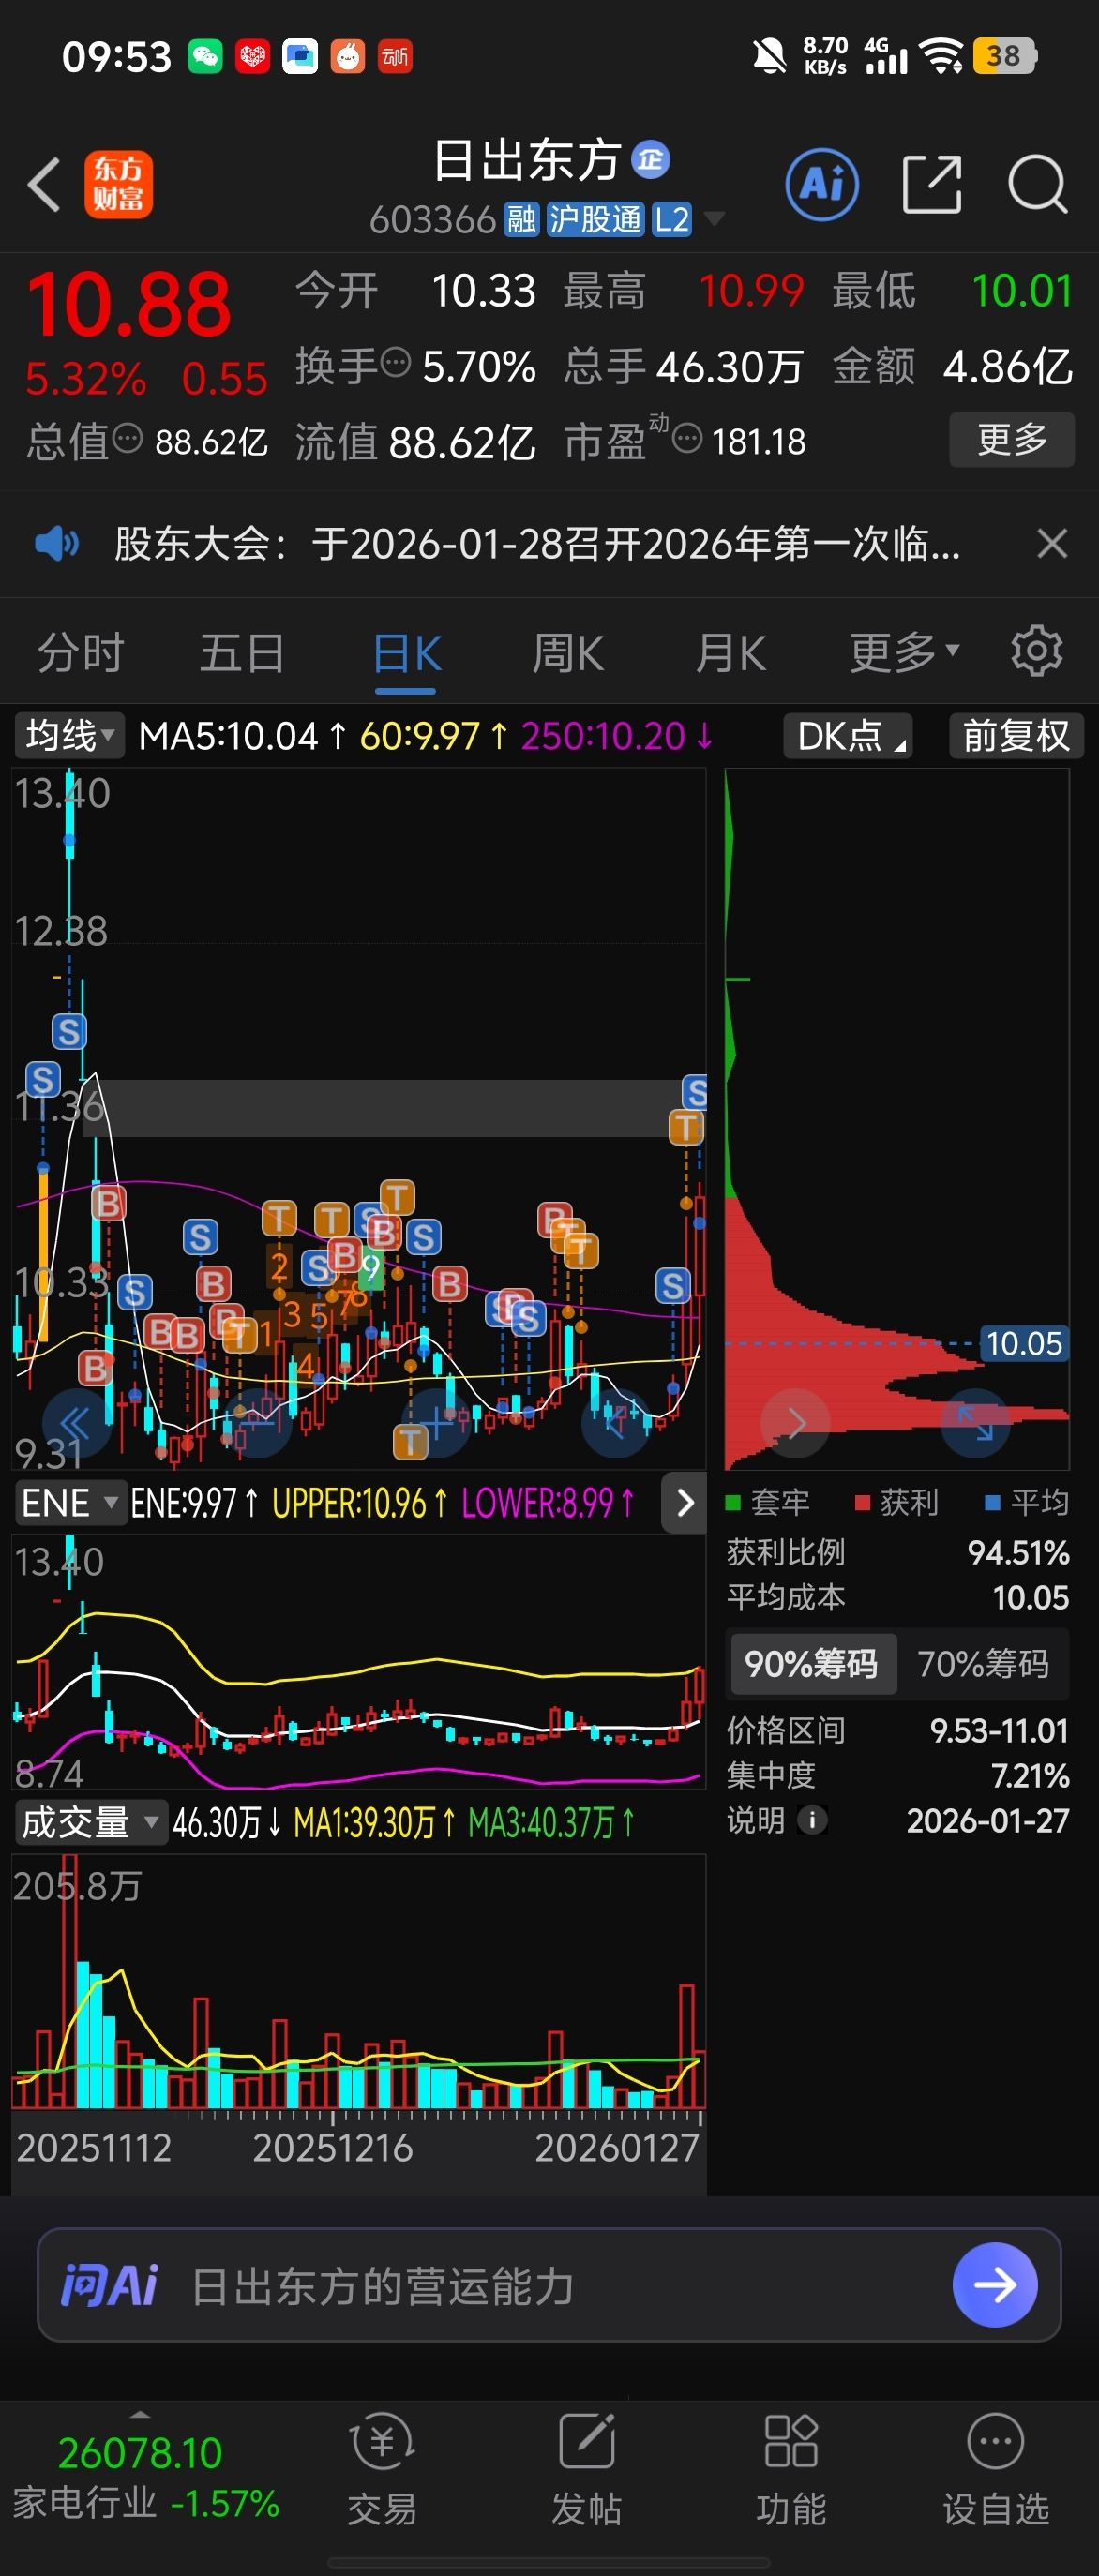The image size is (1099, 2576).
Task: Tap the WeChat icon in status bar
Action: (205, 56)
